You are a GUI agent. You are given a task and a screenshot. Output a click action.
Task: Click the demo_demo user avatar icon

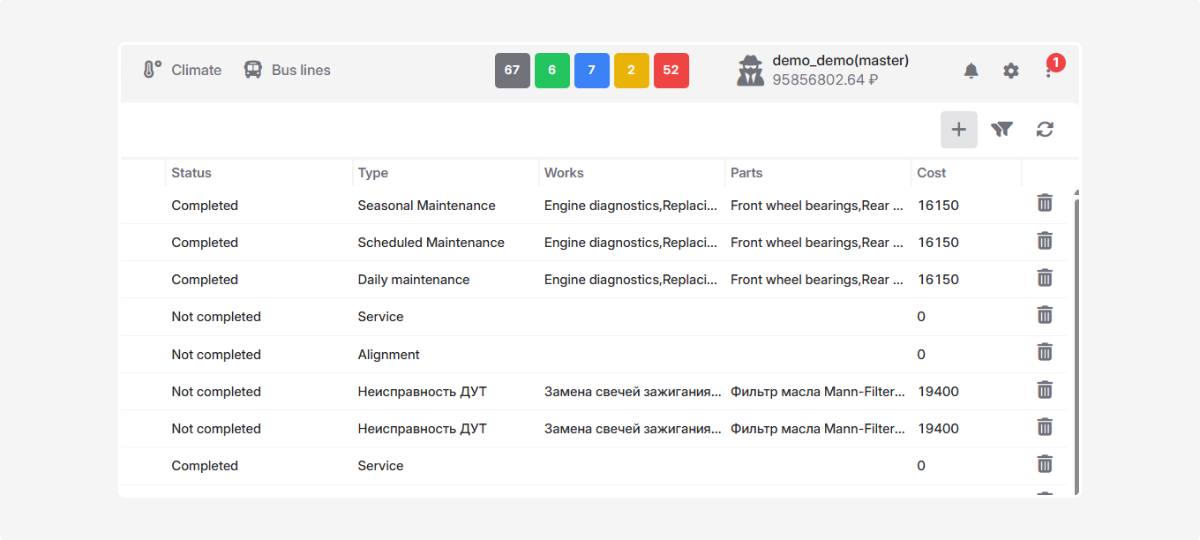tap(751, 71)
